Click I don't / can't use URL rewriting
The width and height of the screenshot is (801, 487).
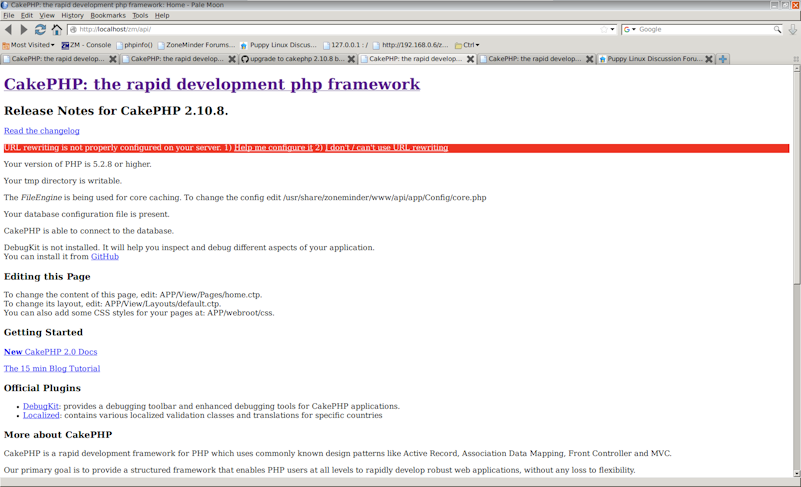(x=387, y=148)
